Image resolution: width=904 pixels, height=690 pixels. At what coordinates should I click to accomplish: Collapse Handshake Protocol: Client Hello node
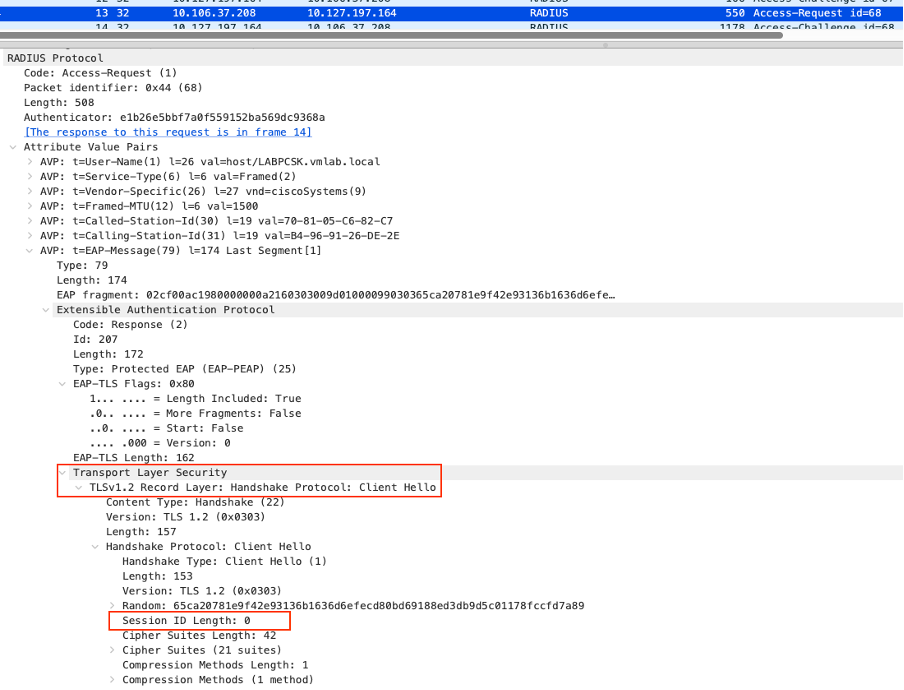95,546
